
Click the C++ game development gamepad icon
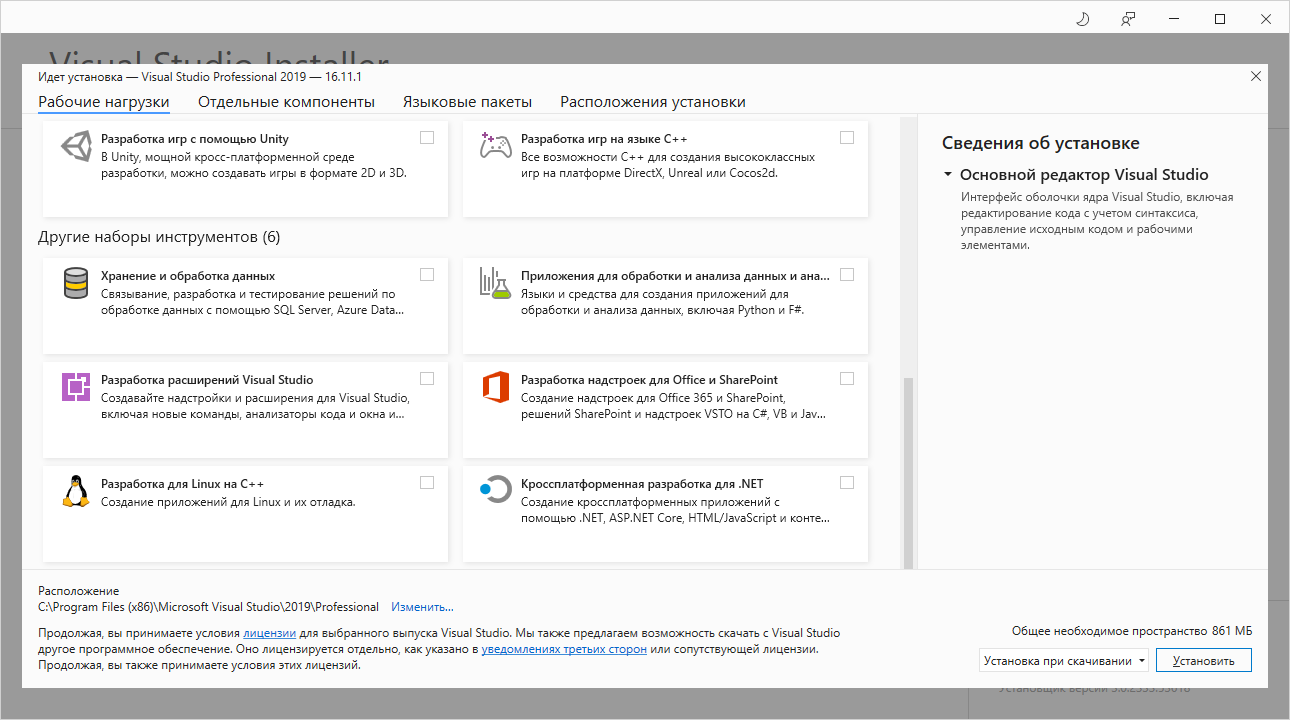[496, 146]
